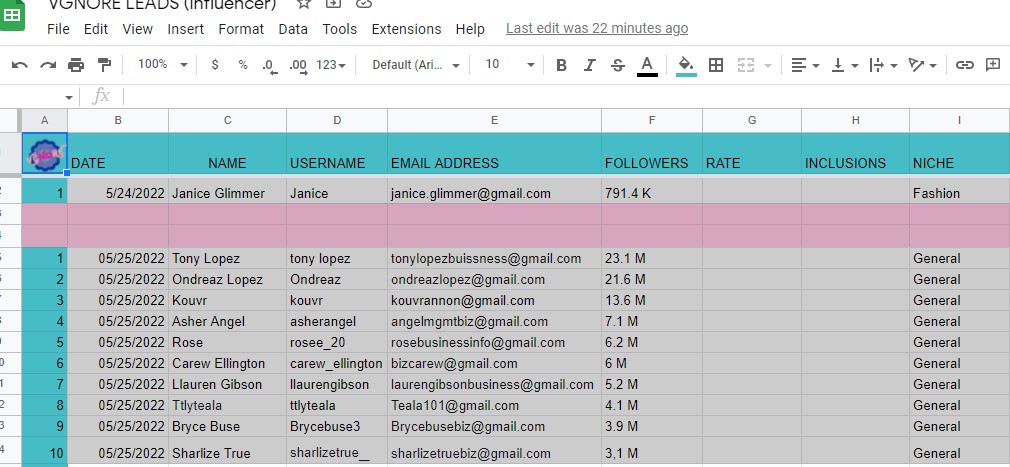Viewport: 1010px width, 467px height.
Task: Open the name box dropdown arrow
Action: click(x=68, y=98)
